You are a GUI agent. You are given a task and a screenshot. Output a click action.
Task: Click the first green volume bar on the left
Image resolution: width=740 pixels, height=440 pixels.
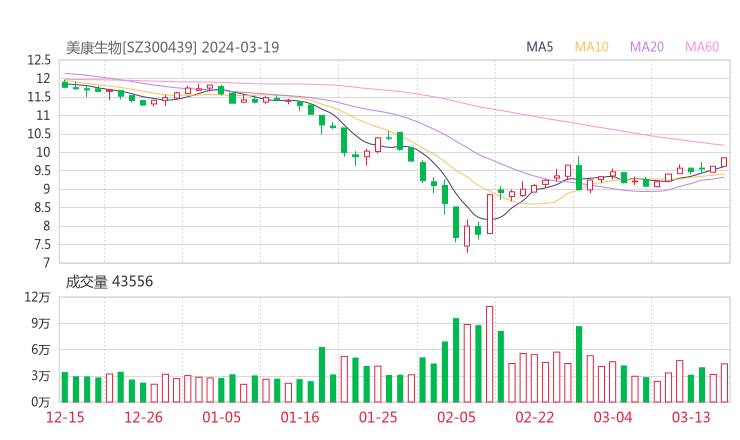pos(65,387)
